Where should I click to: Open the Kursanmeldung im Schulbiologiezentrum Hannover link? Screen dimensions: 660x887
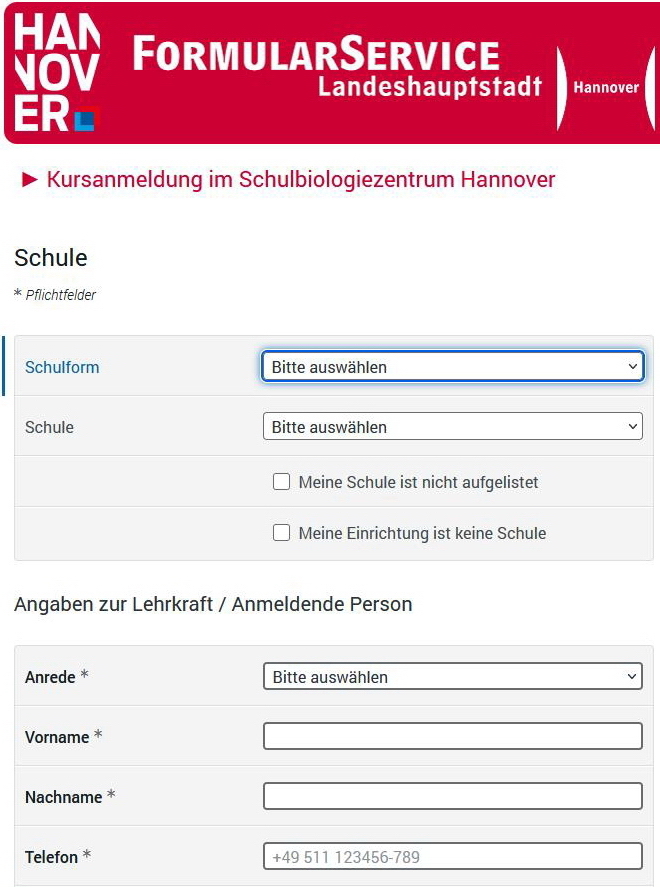301,180
